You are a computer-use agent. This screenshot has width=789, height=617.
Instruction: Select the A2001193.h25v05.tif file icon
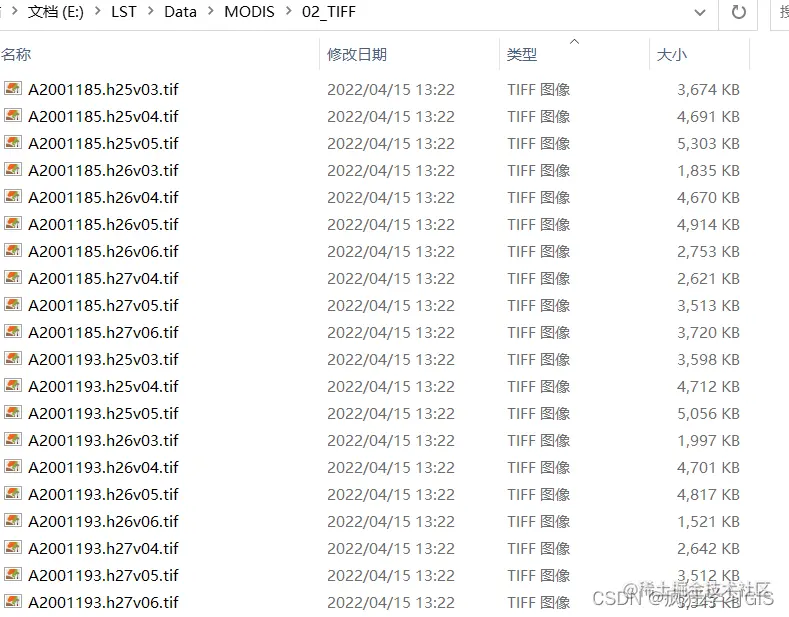coord(13,413)
